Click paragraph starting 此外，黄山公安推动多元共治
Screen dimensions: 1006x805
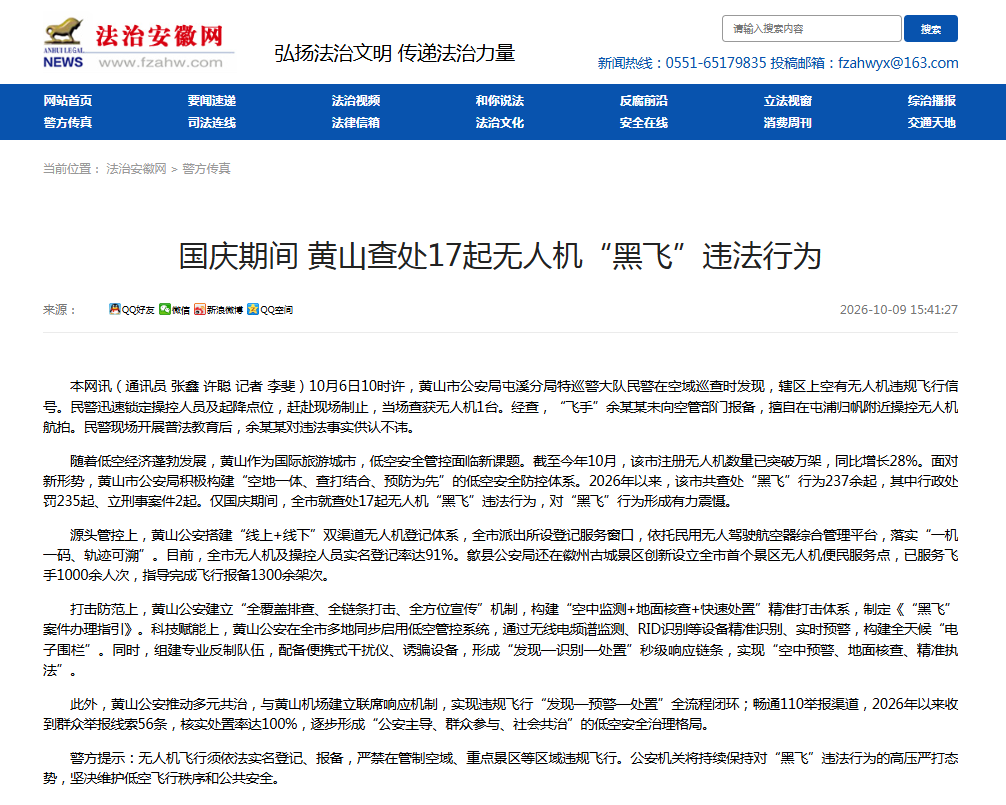point(500,714)
